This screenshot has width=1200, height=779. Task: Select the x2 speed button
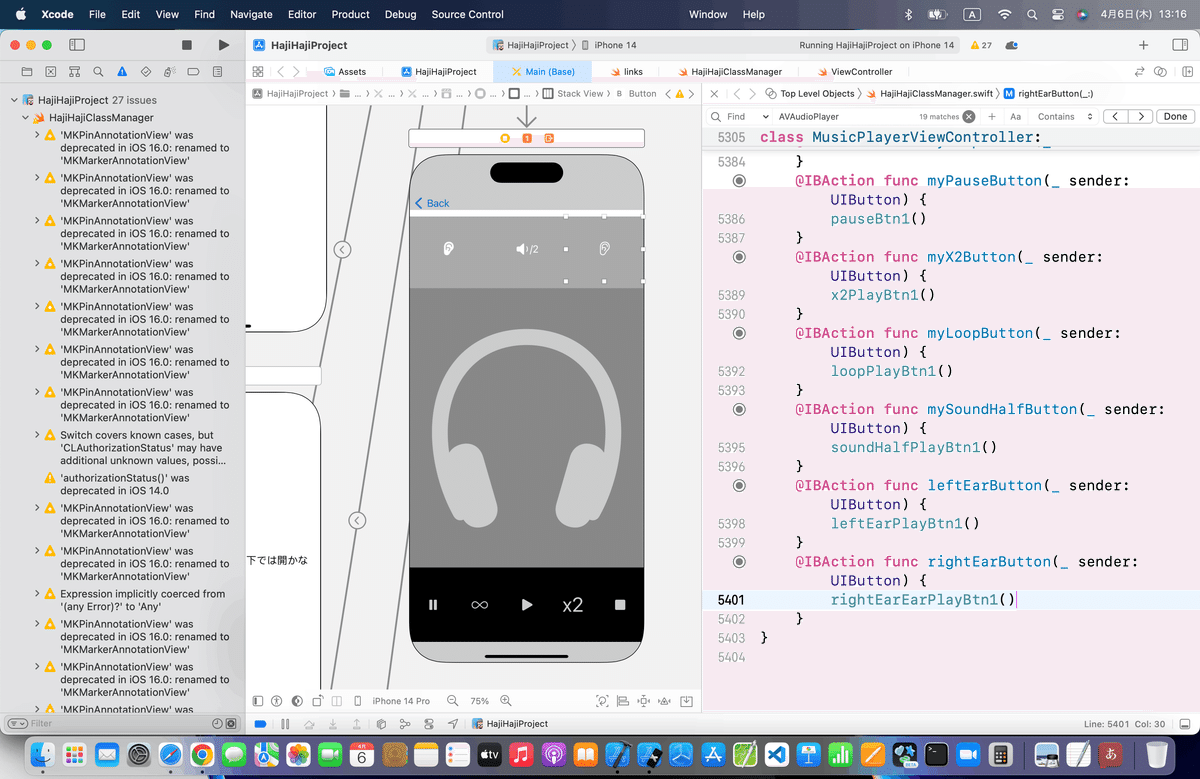click(x=572, y=605)
